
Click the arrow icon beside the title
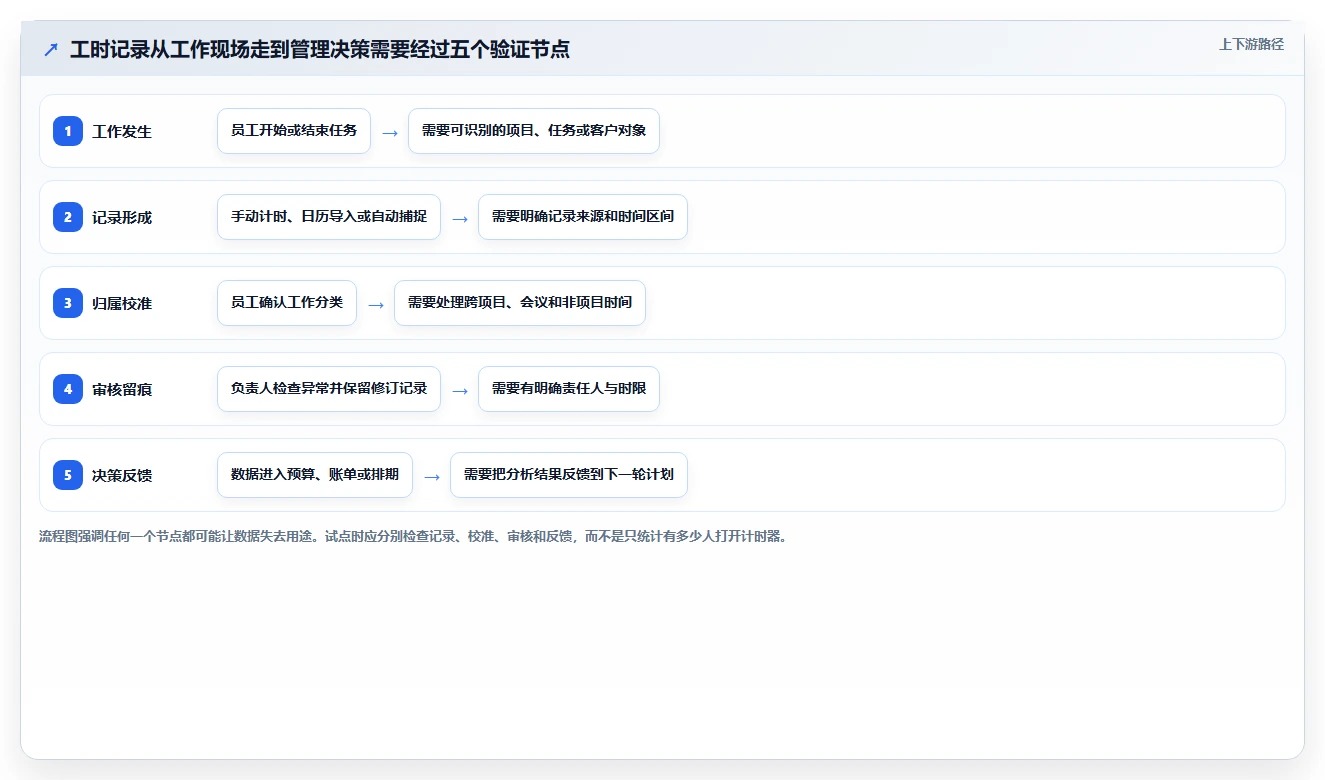(x=50, y=50)
